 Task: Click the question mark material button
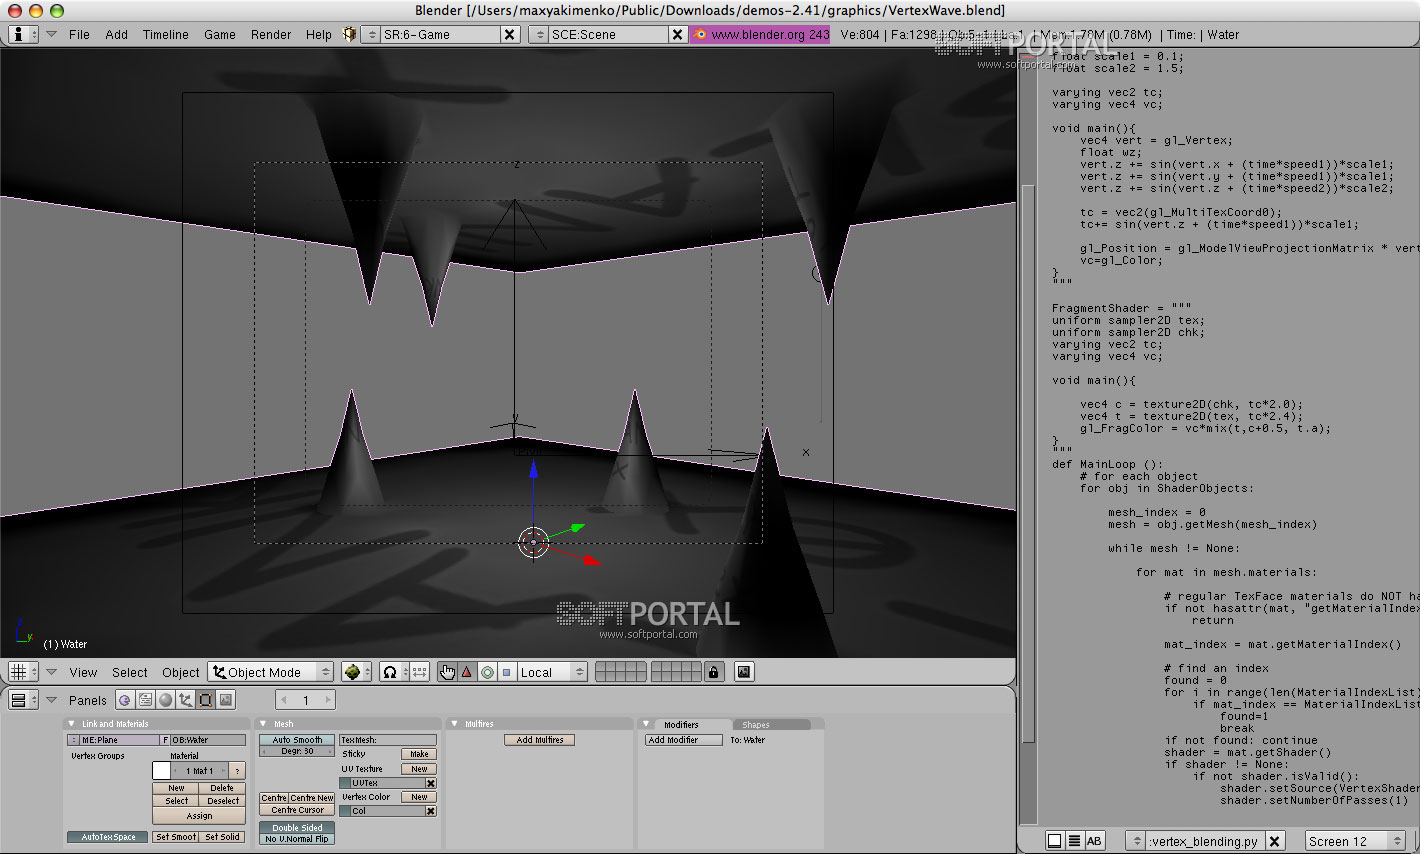coord(237,771)
